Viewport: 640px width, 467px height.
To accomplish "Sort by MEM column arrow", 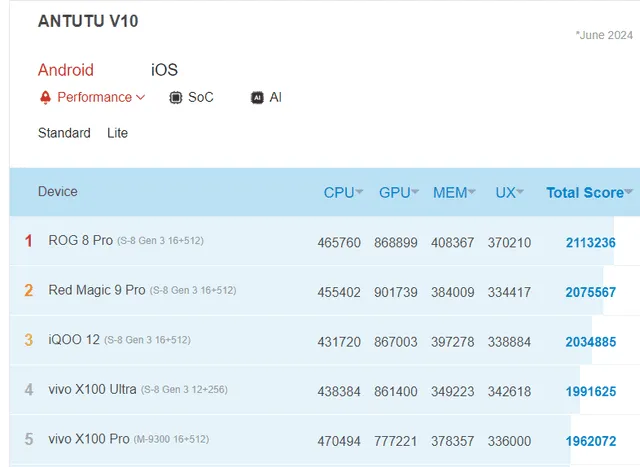I will pyautogui.click(x=471, y=191).
